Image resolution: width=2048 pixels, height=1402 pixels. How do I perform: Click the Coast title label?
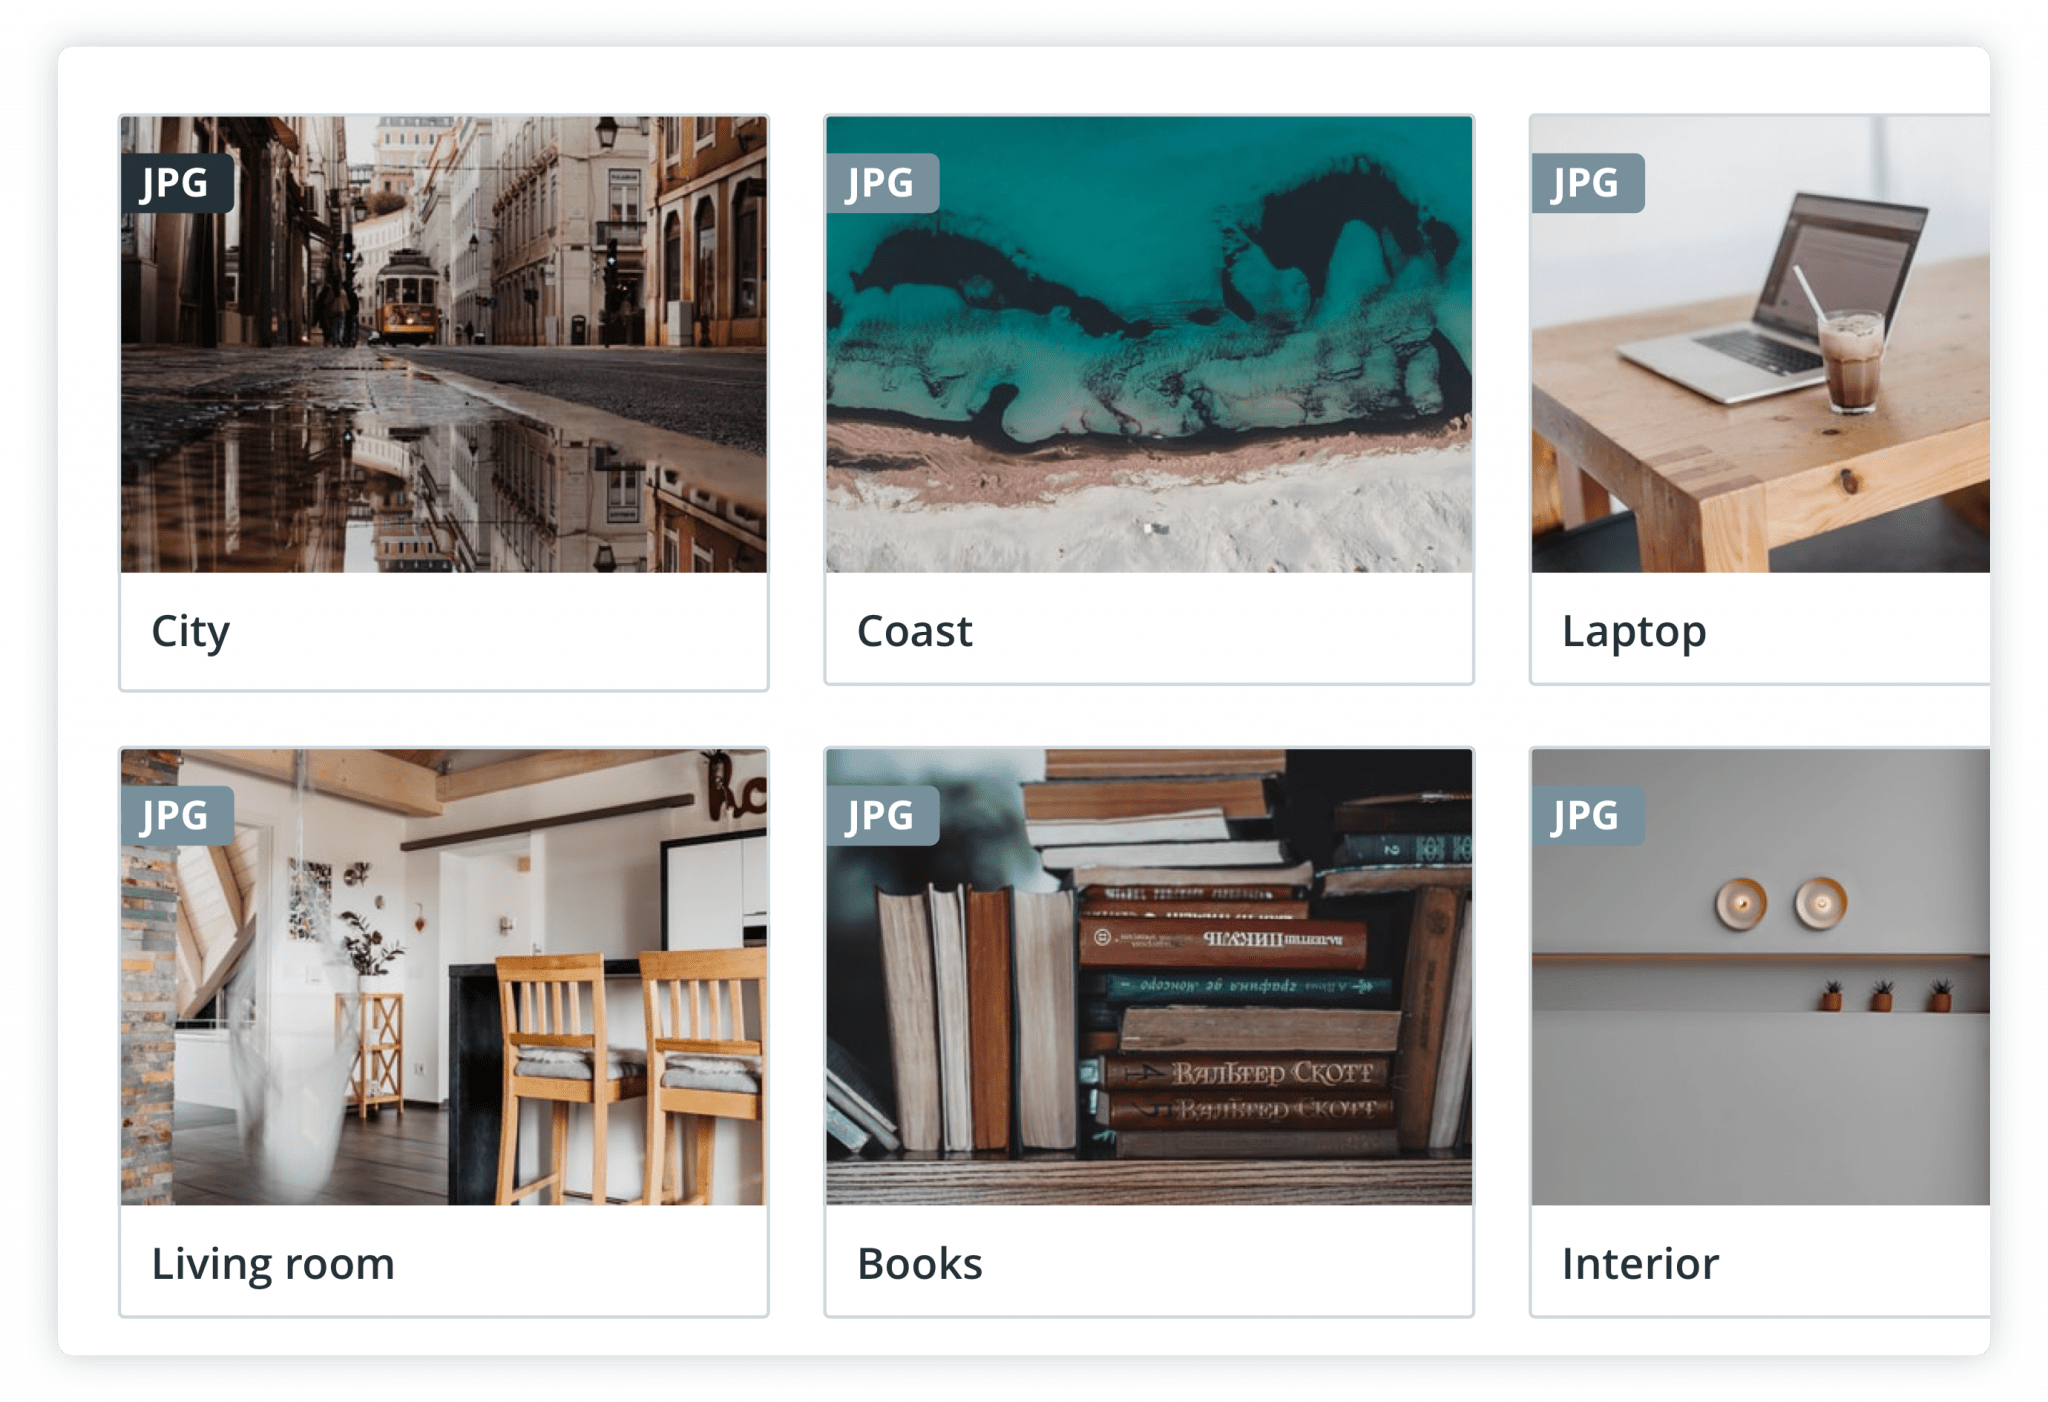tap(914, 630)
